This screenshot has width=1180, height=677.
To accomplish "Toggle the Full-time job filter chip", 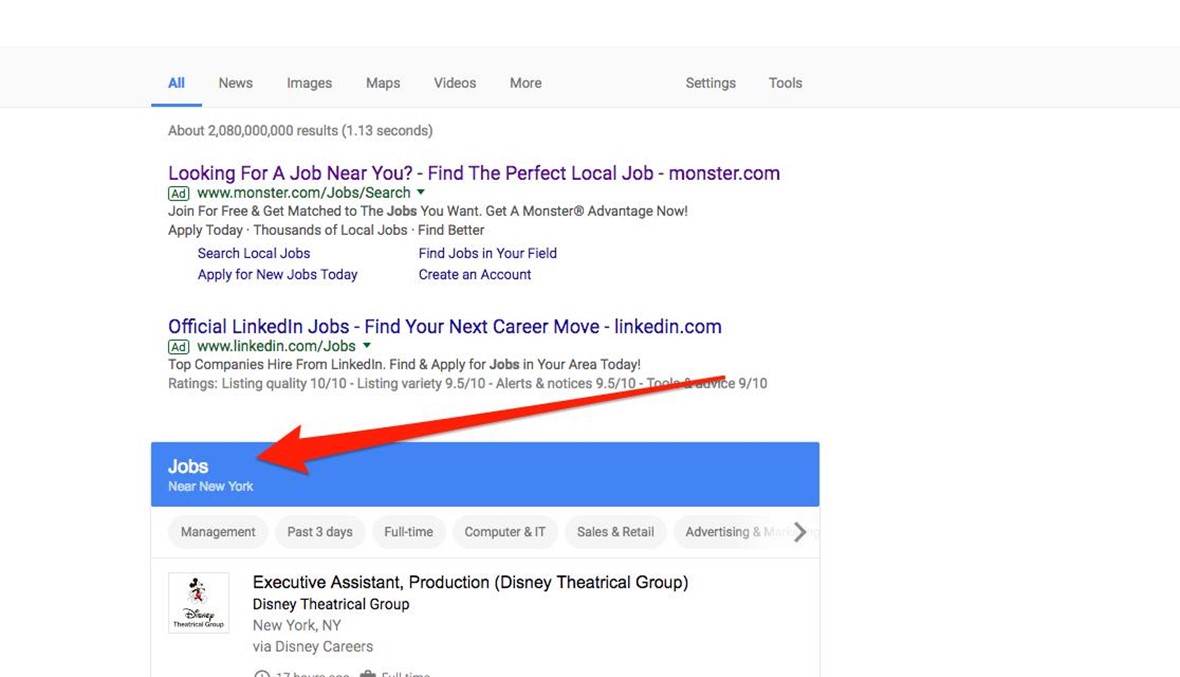I will 408,532.
